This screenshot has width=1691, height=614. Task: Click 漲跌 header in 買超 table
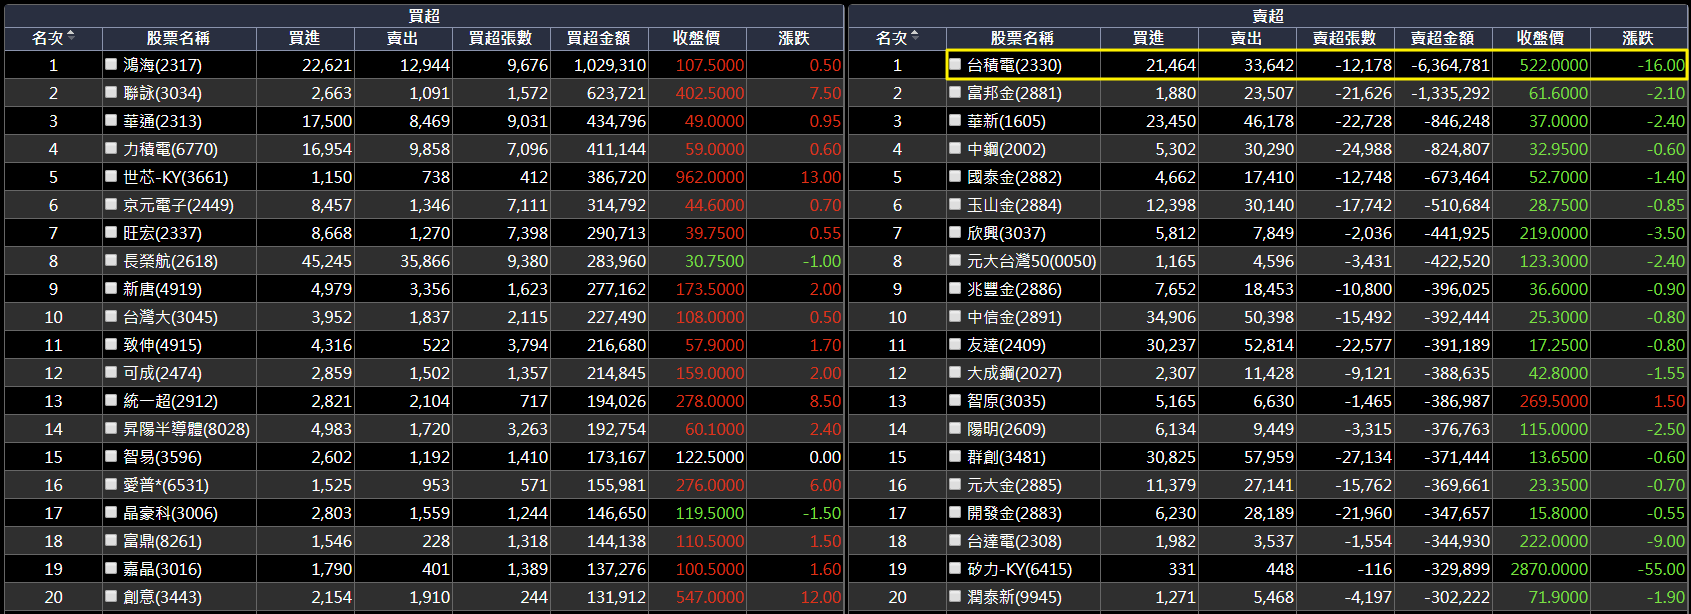point(795,38)
